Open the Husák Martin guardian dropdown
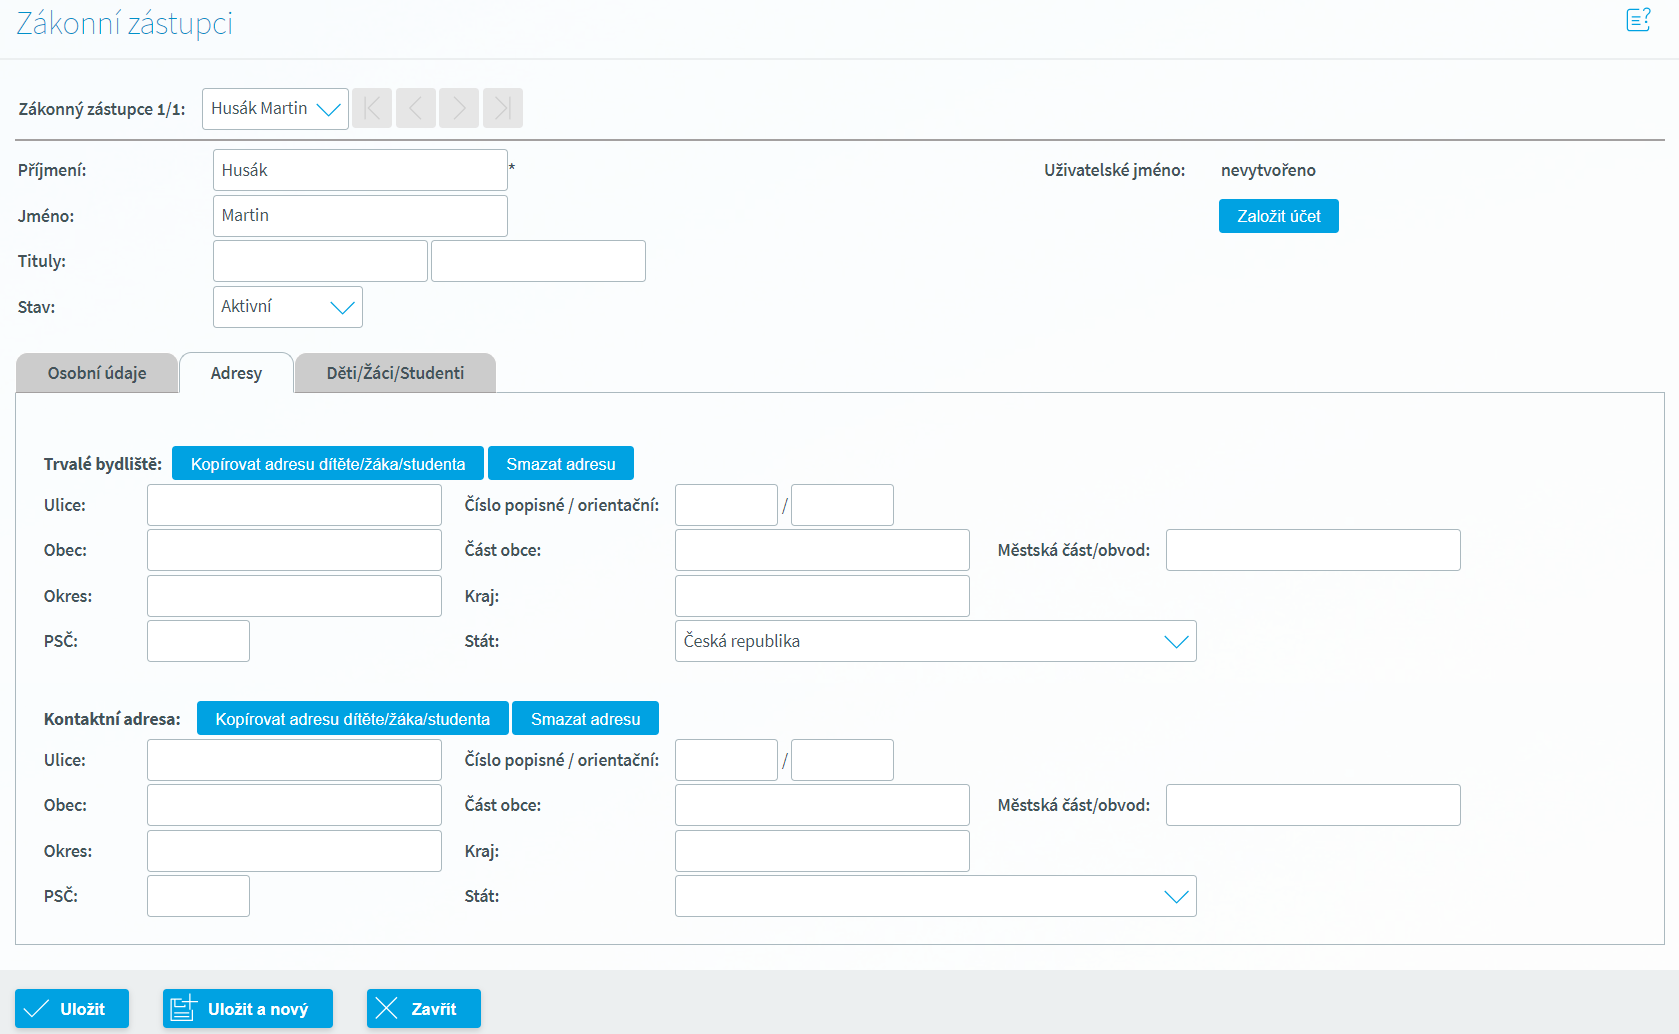1679x1034 pixels. [275, 109]
